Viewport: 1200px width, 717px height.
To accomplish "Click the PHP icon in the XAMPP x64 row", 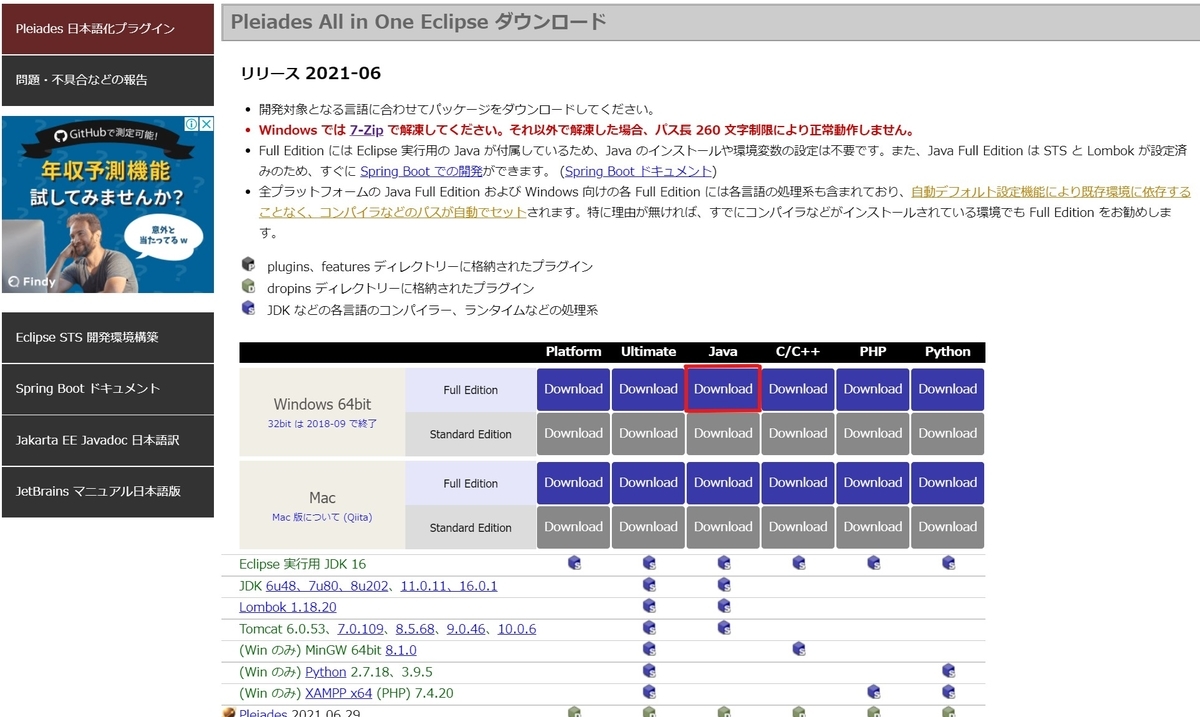I will [873, 692].
